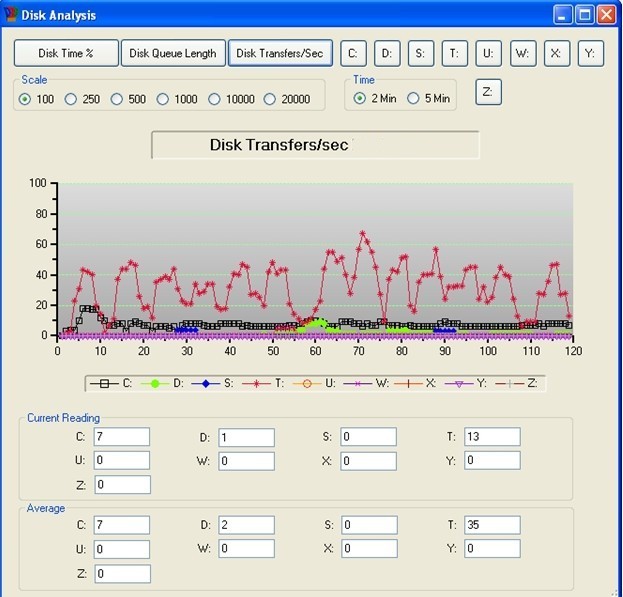Click the X: orange plus legend icon
This screenshot has height=597, width=623.
(x=408, y=384)
